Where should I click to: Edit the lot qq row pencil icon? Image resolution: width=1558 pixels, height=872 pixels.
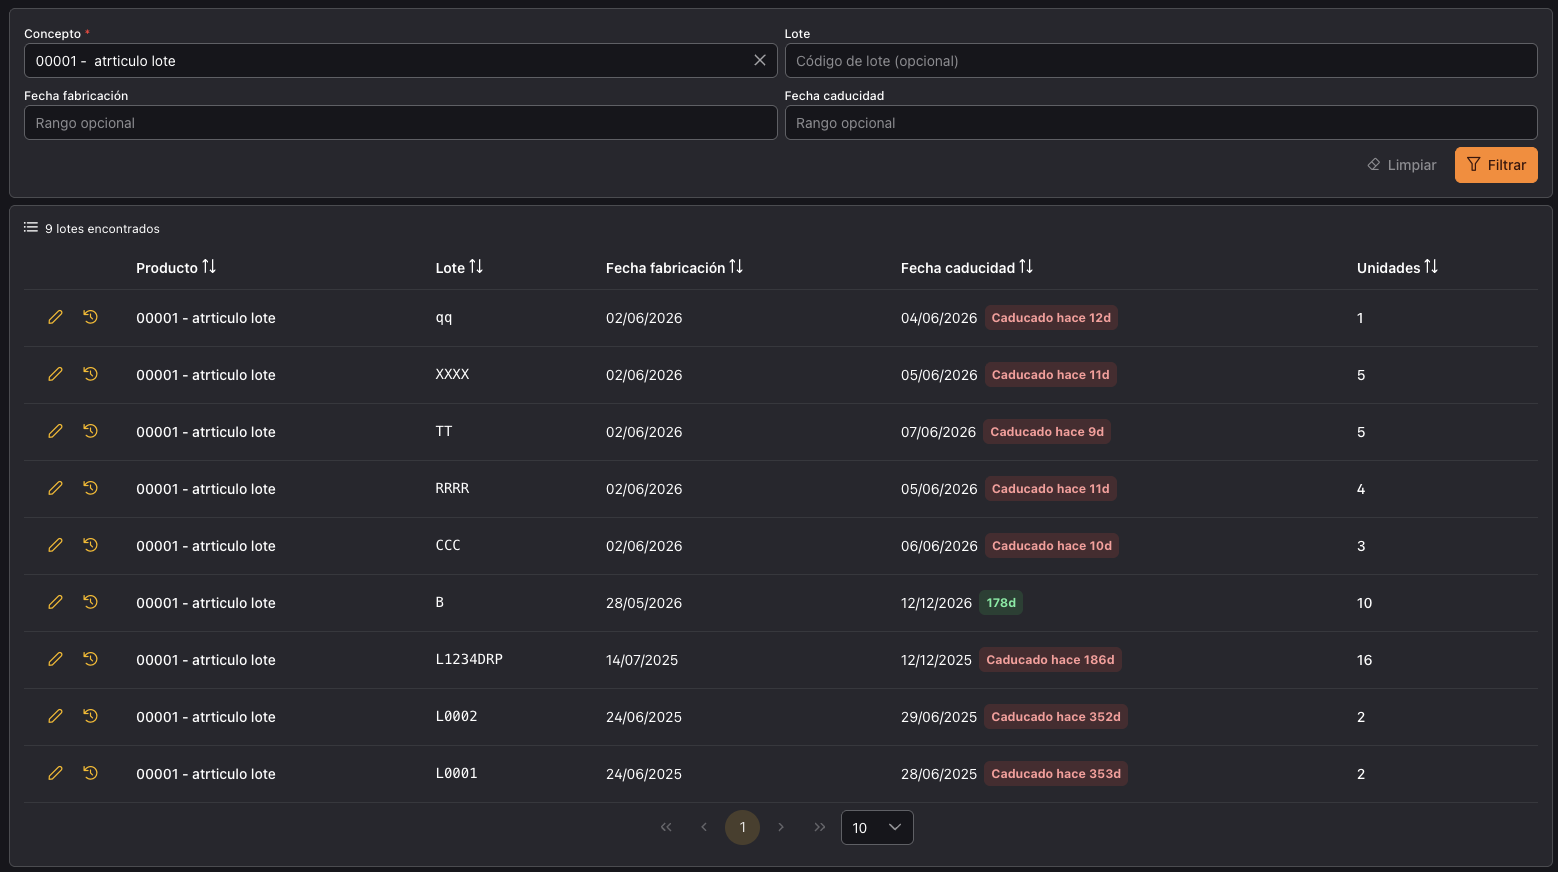55,317
